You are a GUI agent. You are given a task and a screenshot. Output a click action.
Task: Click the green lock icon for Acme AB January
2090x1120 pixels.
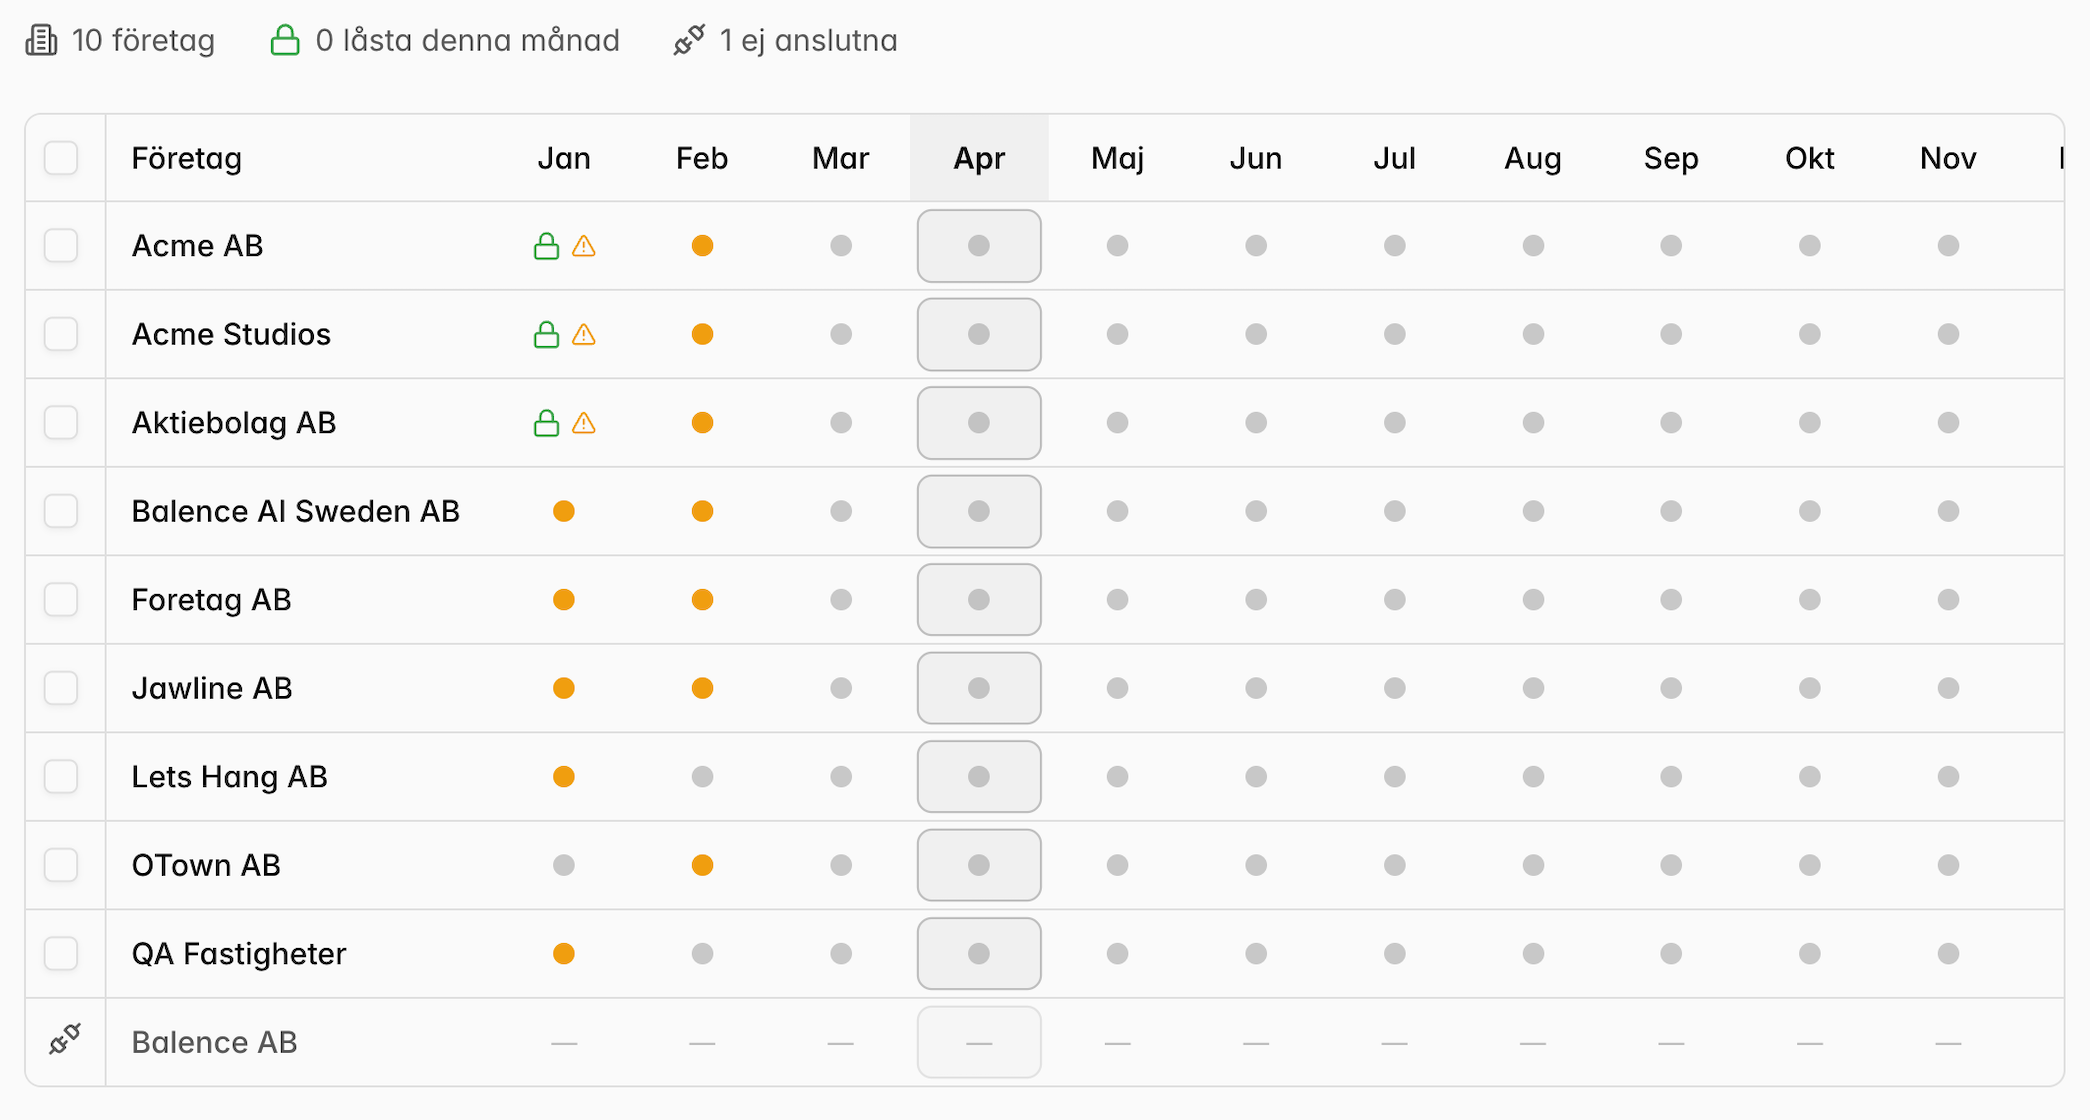coord(546,246)
